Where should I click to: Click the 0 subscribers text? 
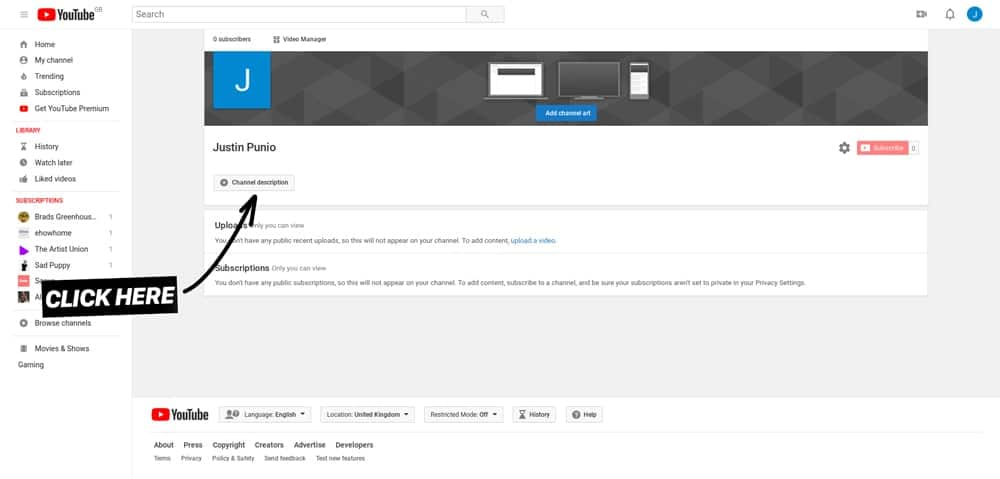232,40
